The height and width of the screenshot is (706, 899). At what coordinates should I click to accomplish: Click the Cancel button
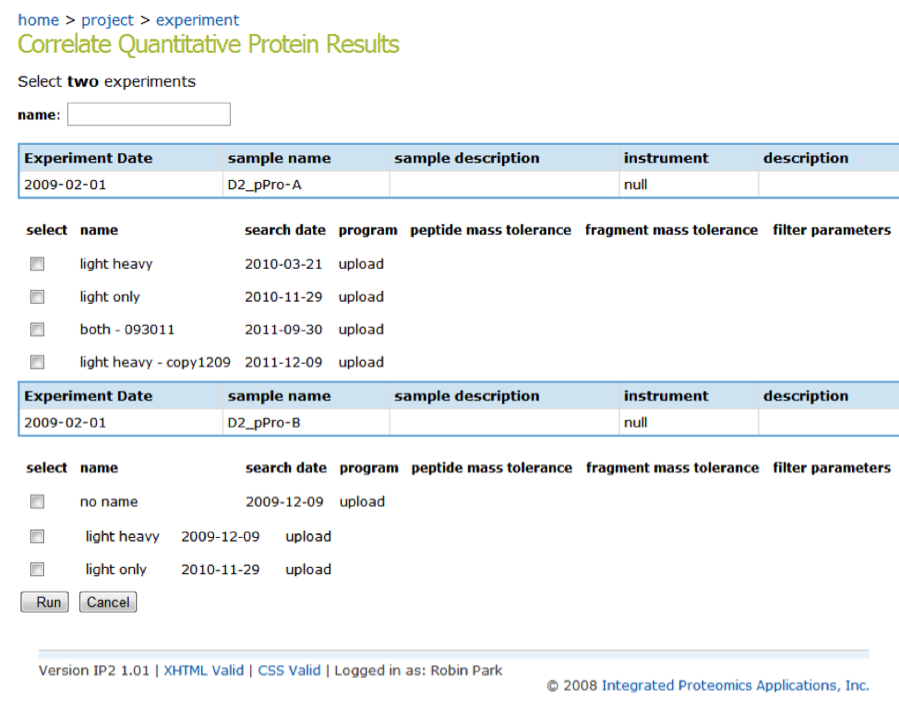108,602
